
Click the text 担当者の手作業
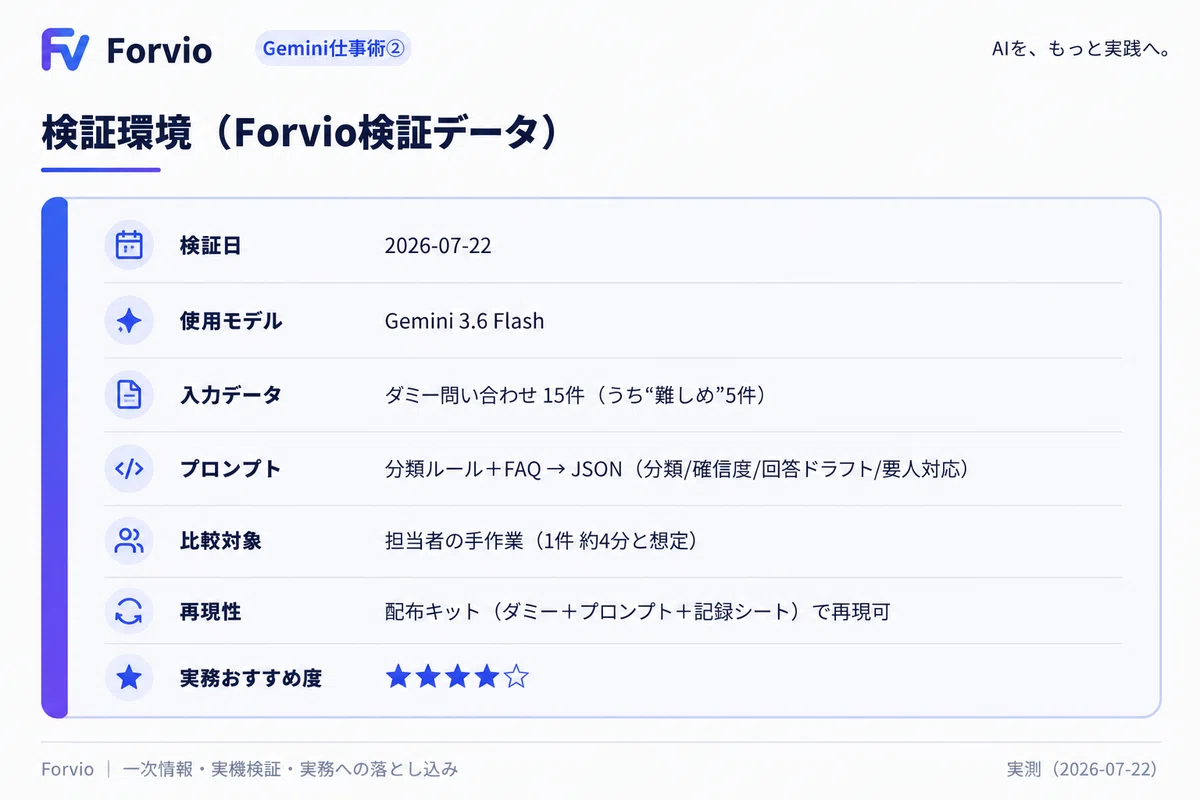coord(456,541)
